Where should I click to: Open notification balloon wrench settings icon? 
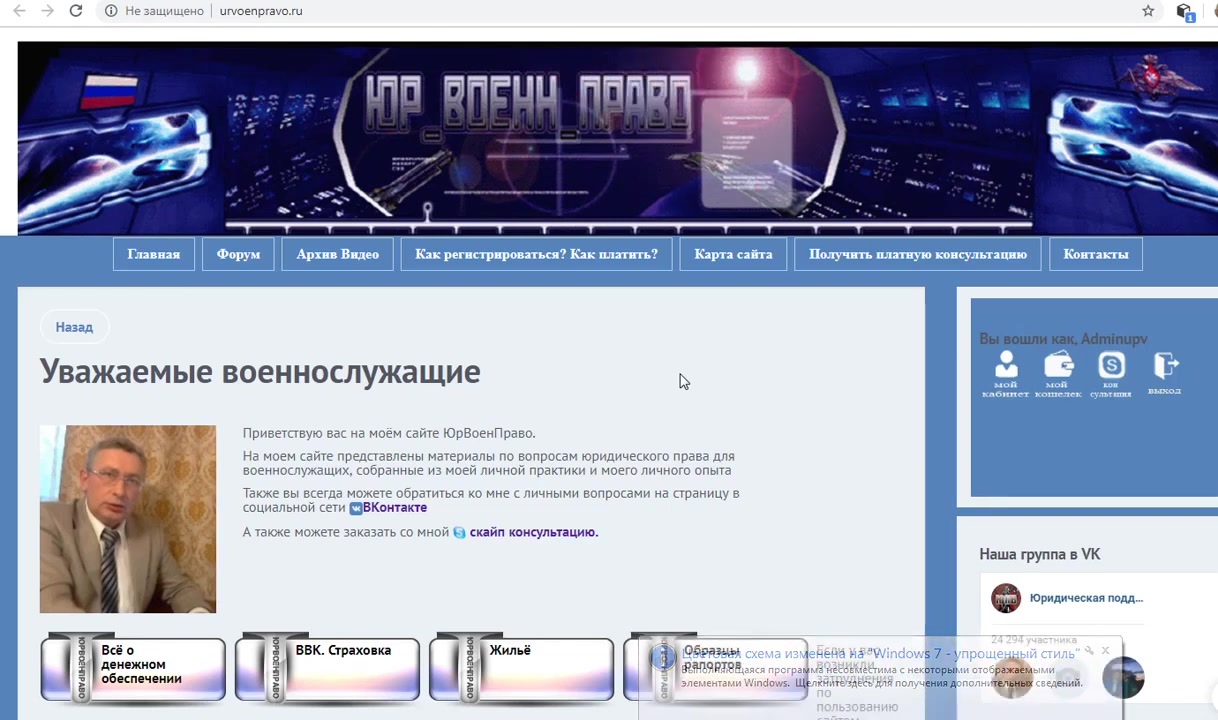[x=1089, y=651]
